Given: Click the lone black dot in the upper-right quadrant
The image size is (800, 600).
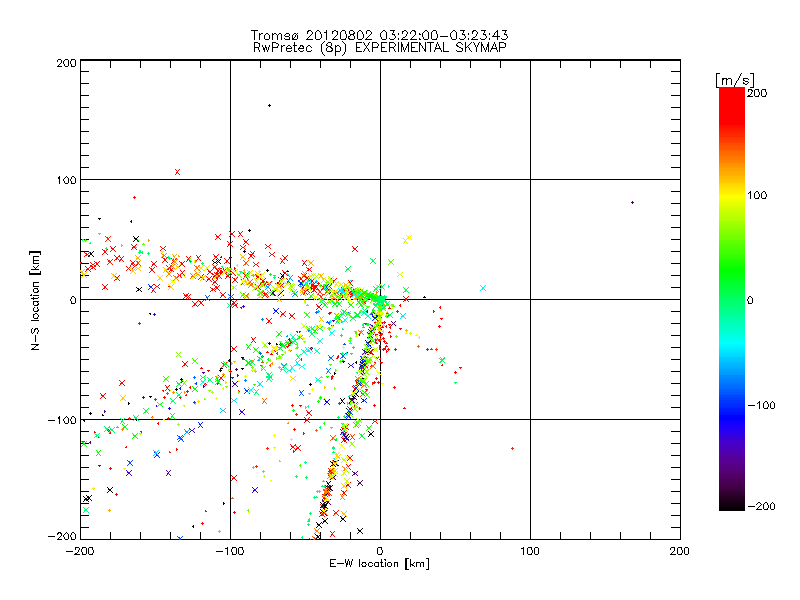Looking at the screenshot, I should click(632, 203).
